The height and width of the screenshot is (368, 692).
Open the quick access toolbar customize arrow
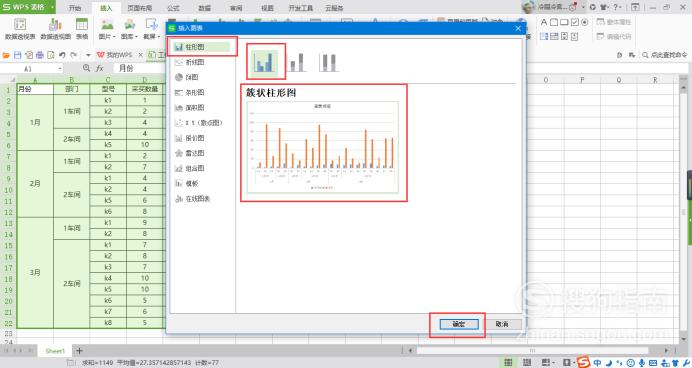coord(88,55)
